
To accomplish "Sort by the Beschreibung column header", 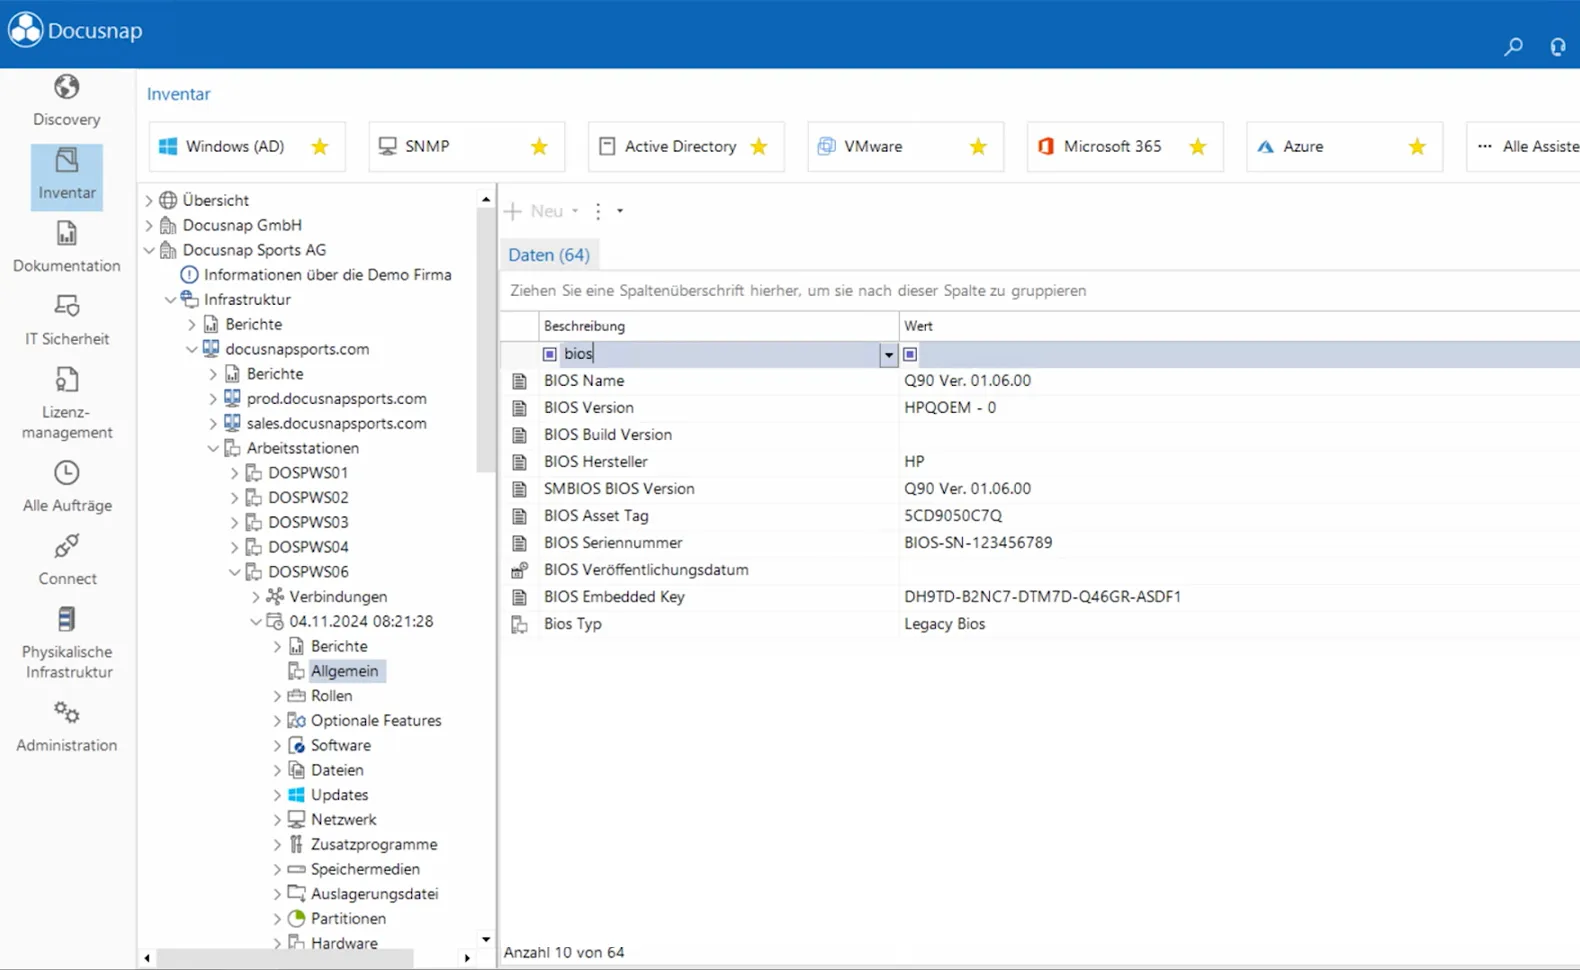I will (x=718, y=326).
